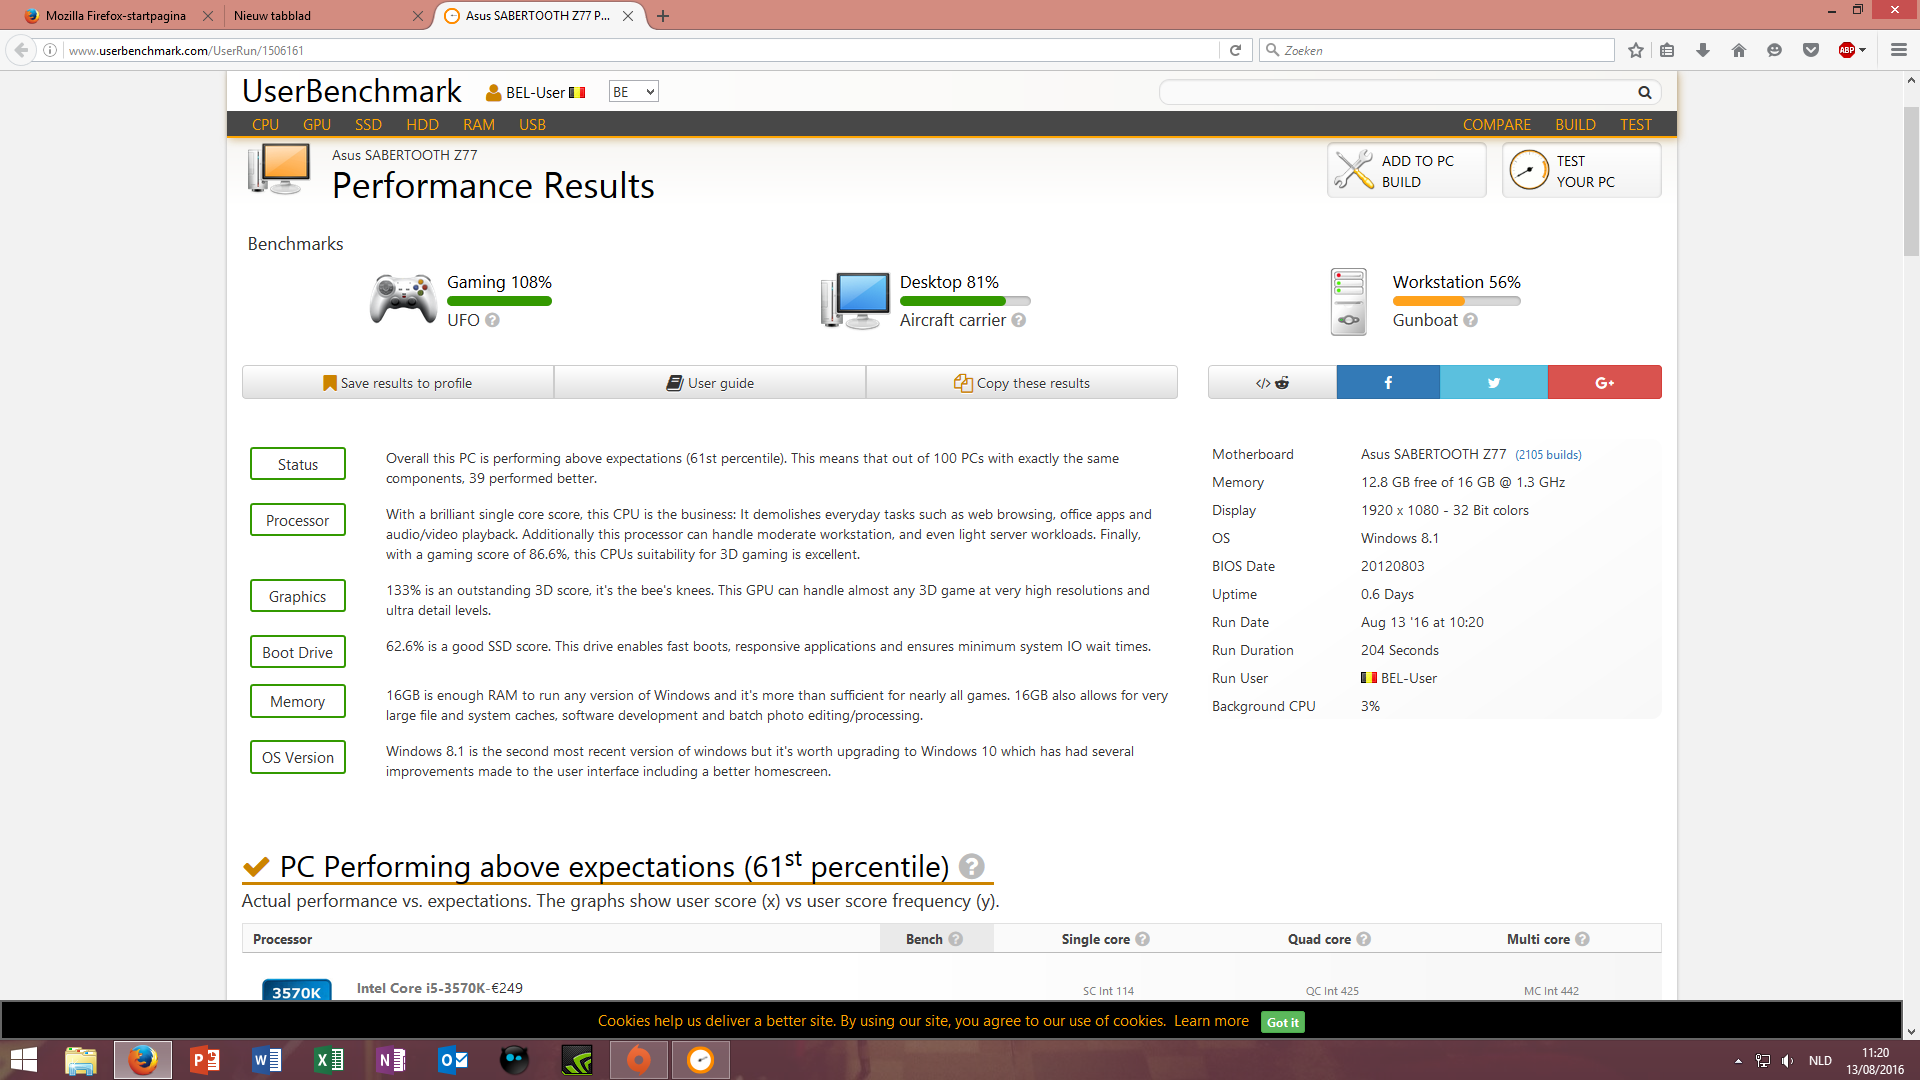Open GPU menu in navigation bar
The image size is (1920, 1080).
[x=317, y=124]
